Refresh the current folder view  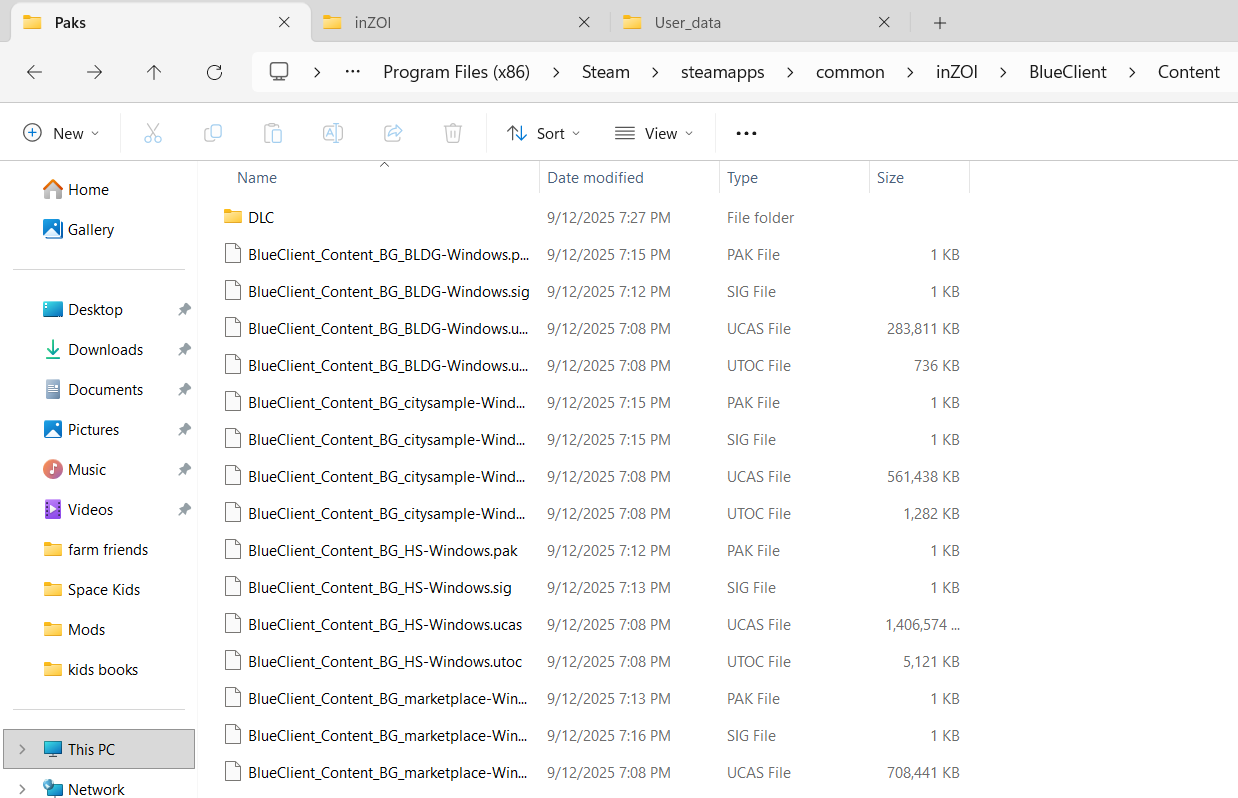[x=214, y=72]
